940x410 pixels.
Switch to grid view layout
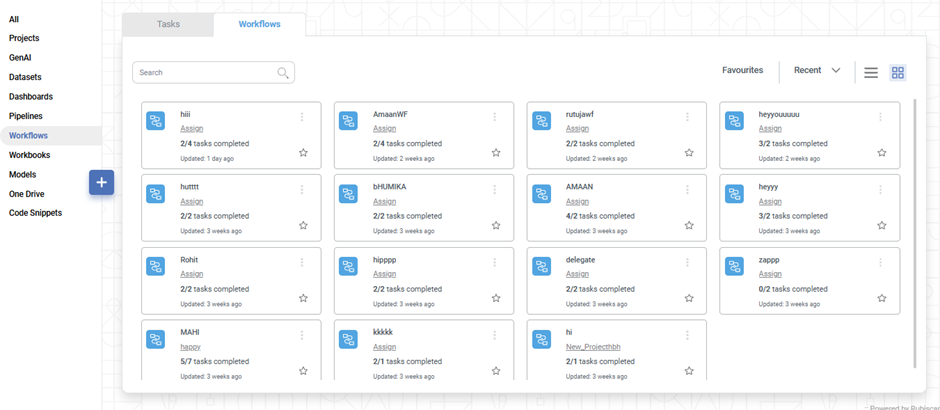(898, 73)
